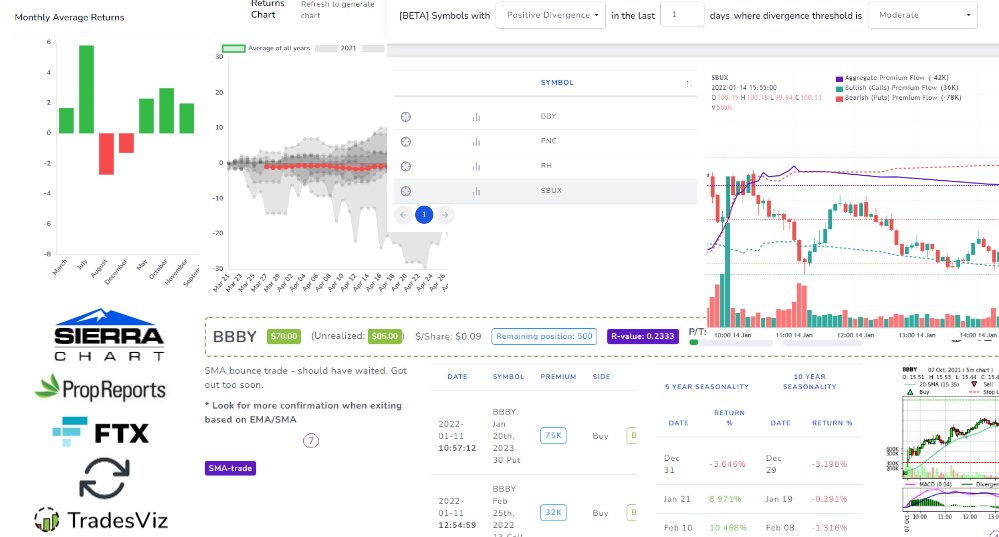Click the SYMBOL column header in symbols table
The width and height of the screenshot is (999, 537).
click(x=557, y=83)
